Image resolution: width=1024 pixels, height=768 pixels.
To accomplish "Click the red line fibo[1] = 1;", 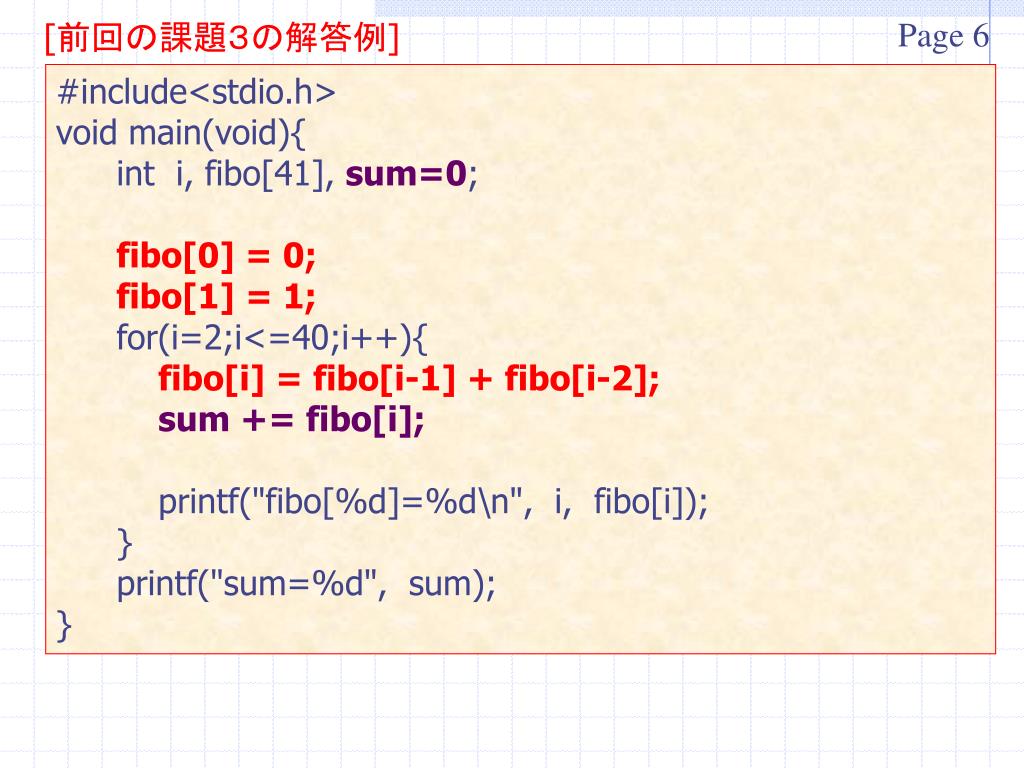I will coord(216,296).
